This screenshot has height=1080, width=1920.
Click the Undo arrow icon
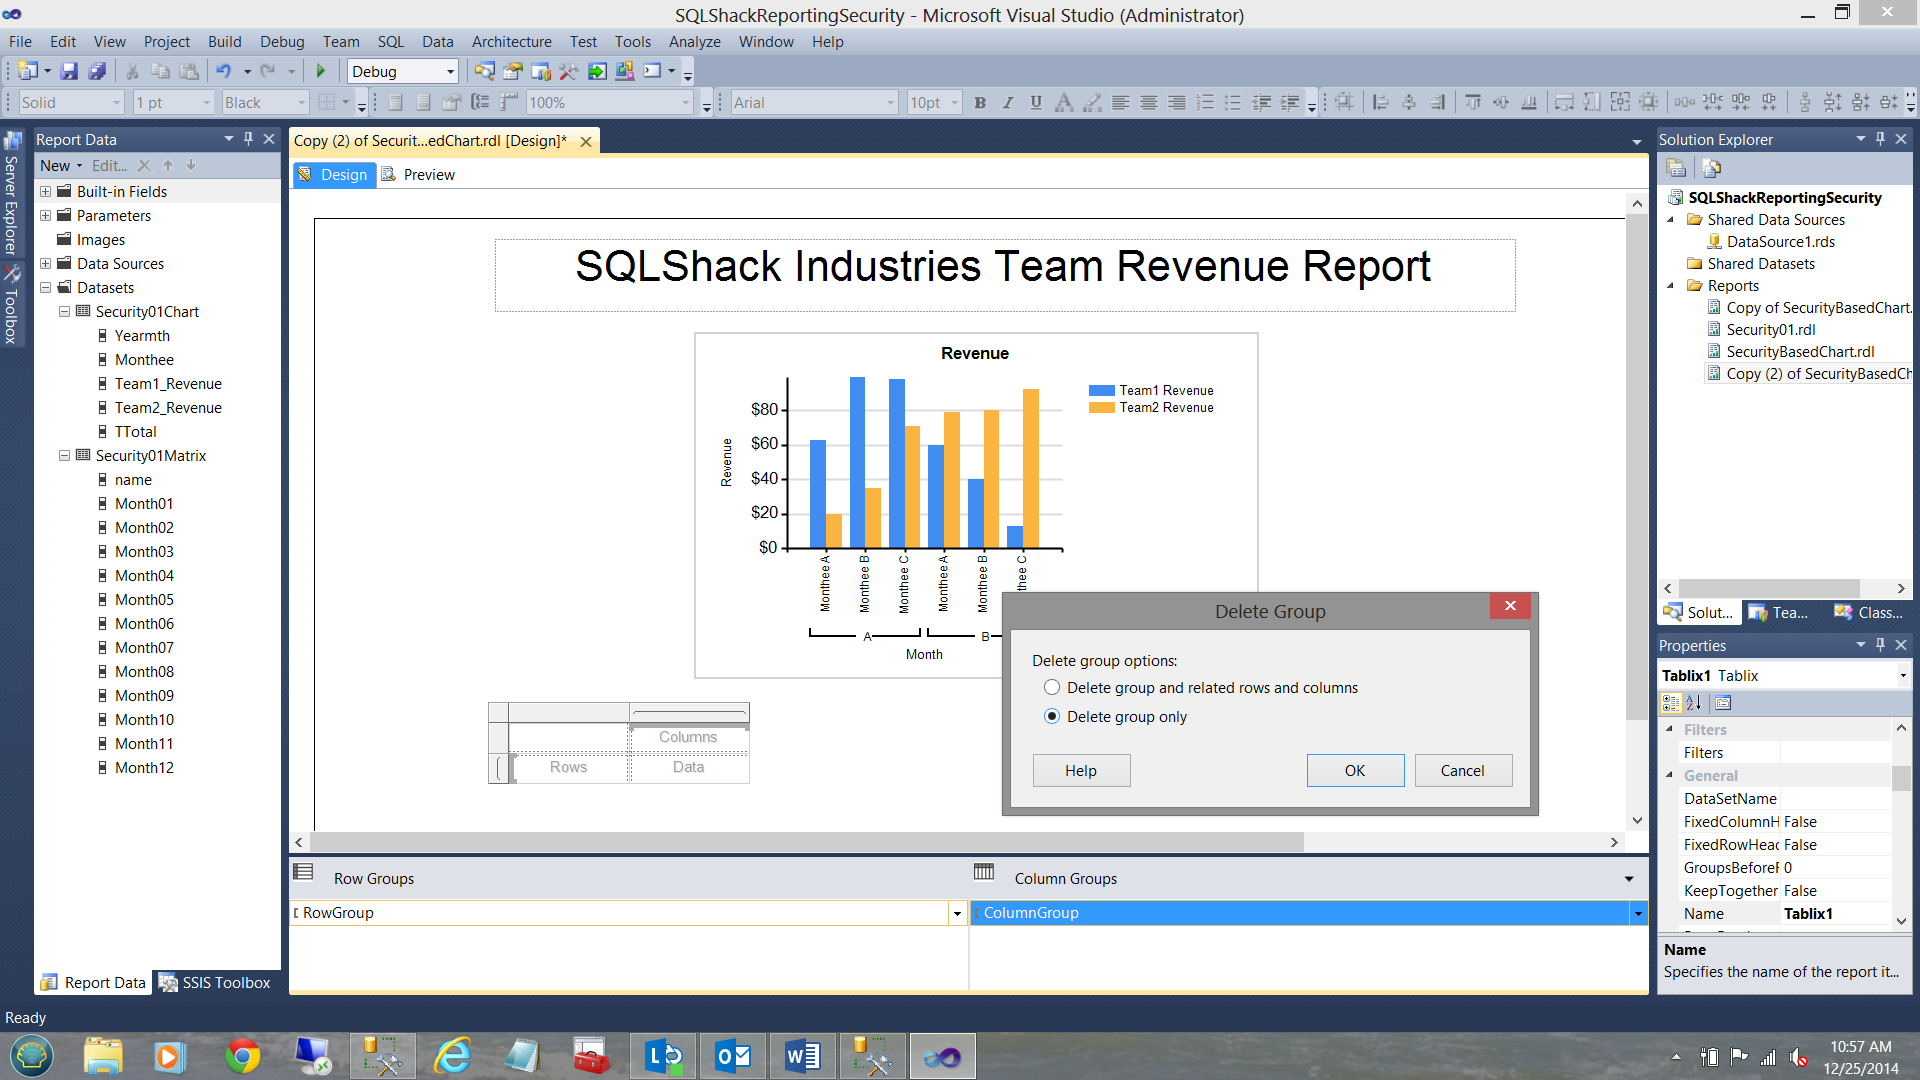click(x=223, y=71)
